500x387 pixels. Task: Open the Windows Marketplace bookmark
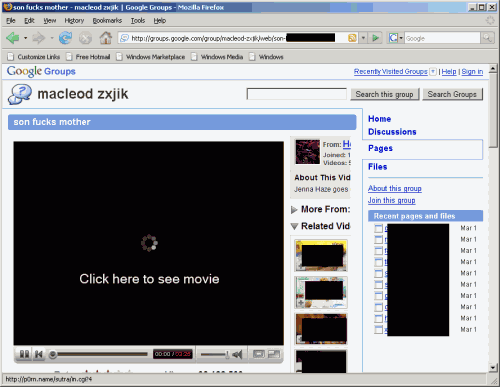click(x=151, y=57)
